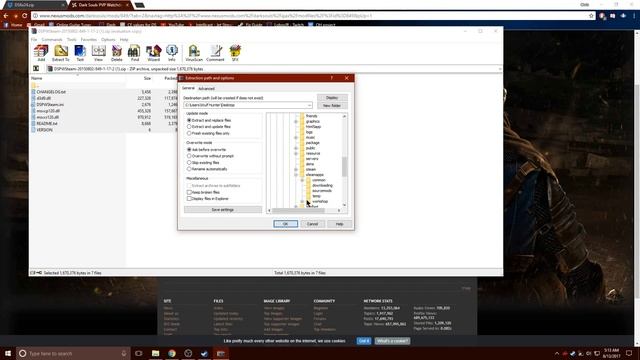Click the help question mark in dialog title bar
This screenshot has height=360, width=640.
click(331, 78)
